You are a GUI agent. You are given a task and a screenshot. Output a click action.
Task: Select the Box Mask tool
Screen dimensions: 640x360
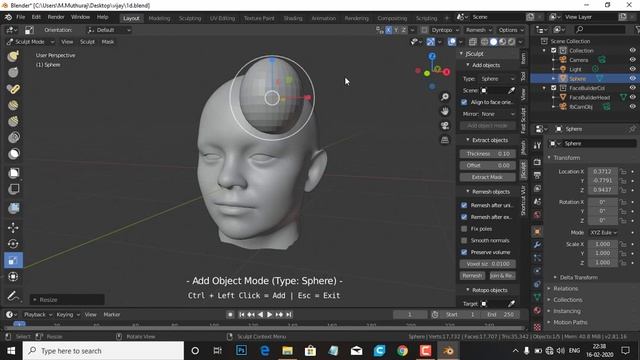point(13,173)
